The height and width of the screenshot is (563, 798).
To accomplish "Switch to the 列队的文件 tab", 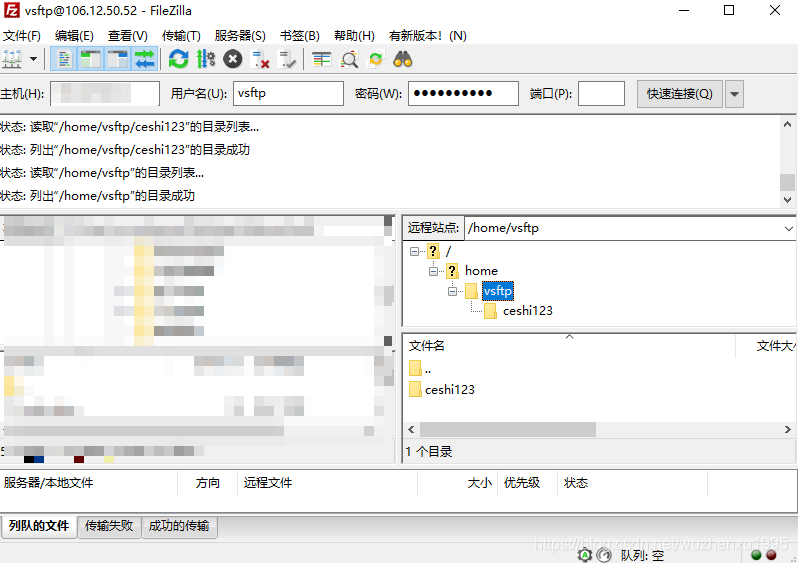I will pyautogui.click(x=39, y=526).
